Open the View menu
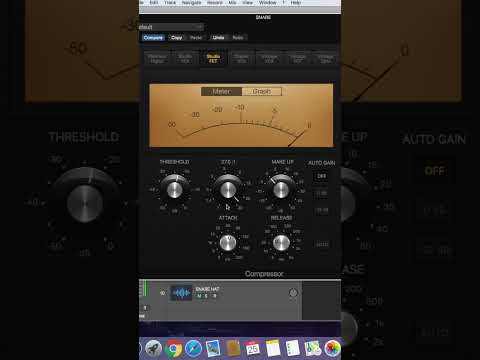The width and height of the screenshot is (480, 360). pos(247,2)
